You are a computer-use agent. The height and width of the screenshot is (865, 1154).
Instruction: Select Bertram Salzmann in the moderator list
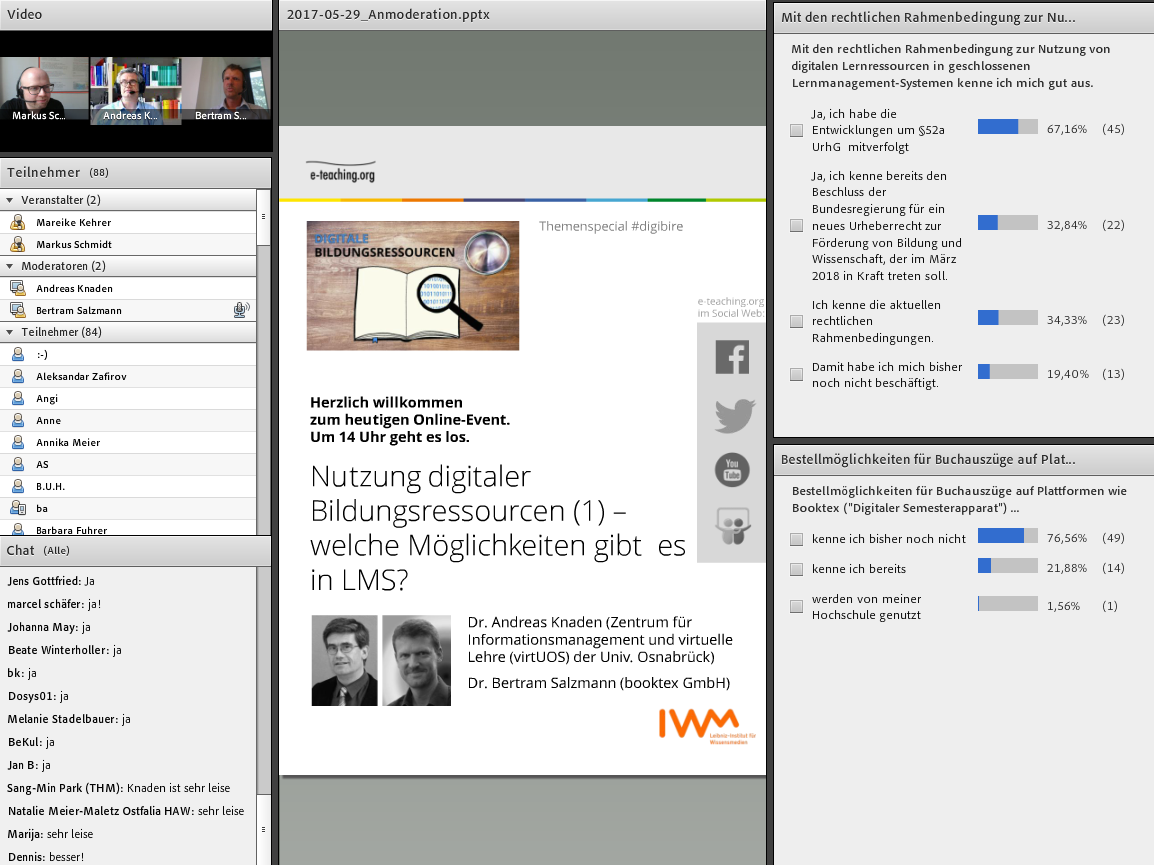tap(128, 310)
